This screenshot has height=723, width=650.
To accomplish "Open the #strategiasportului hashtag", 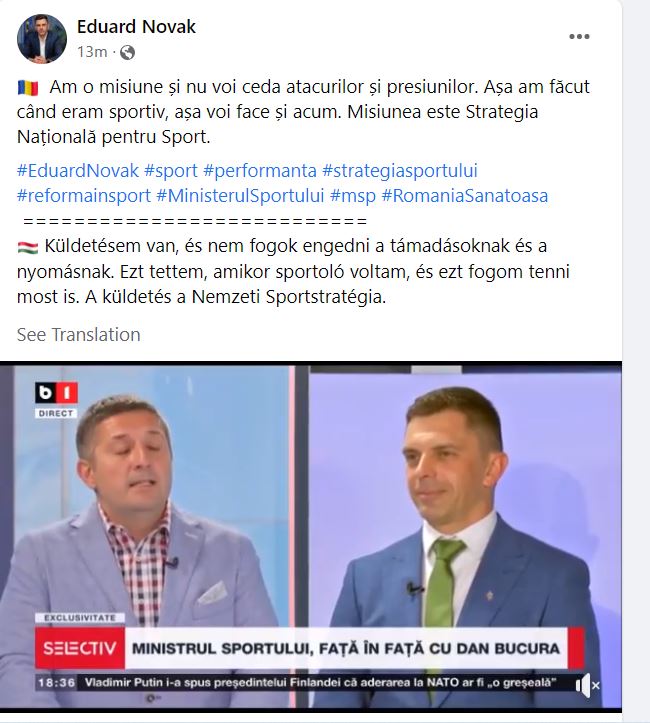I will coord(400,171).
